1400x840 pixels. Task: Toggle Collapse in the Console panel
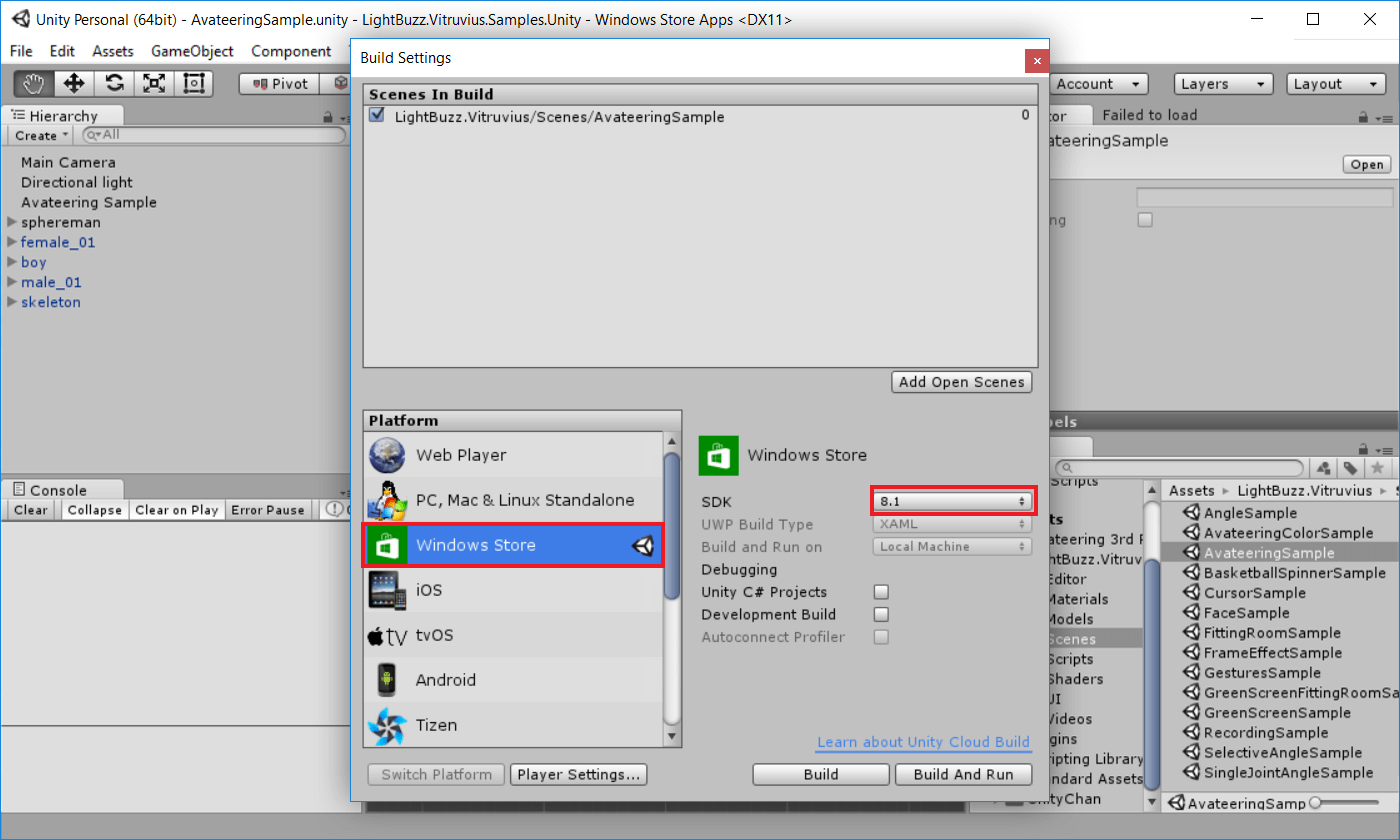point(95,510)
